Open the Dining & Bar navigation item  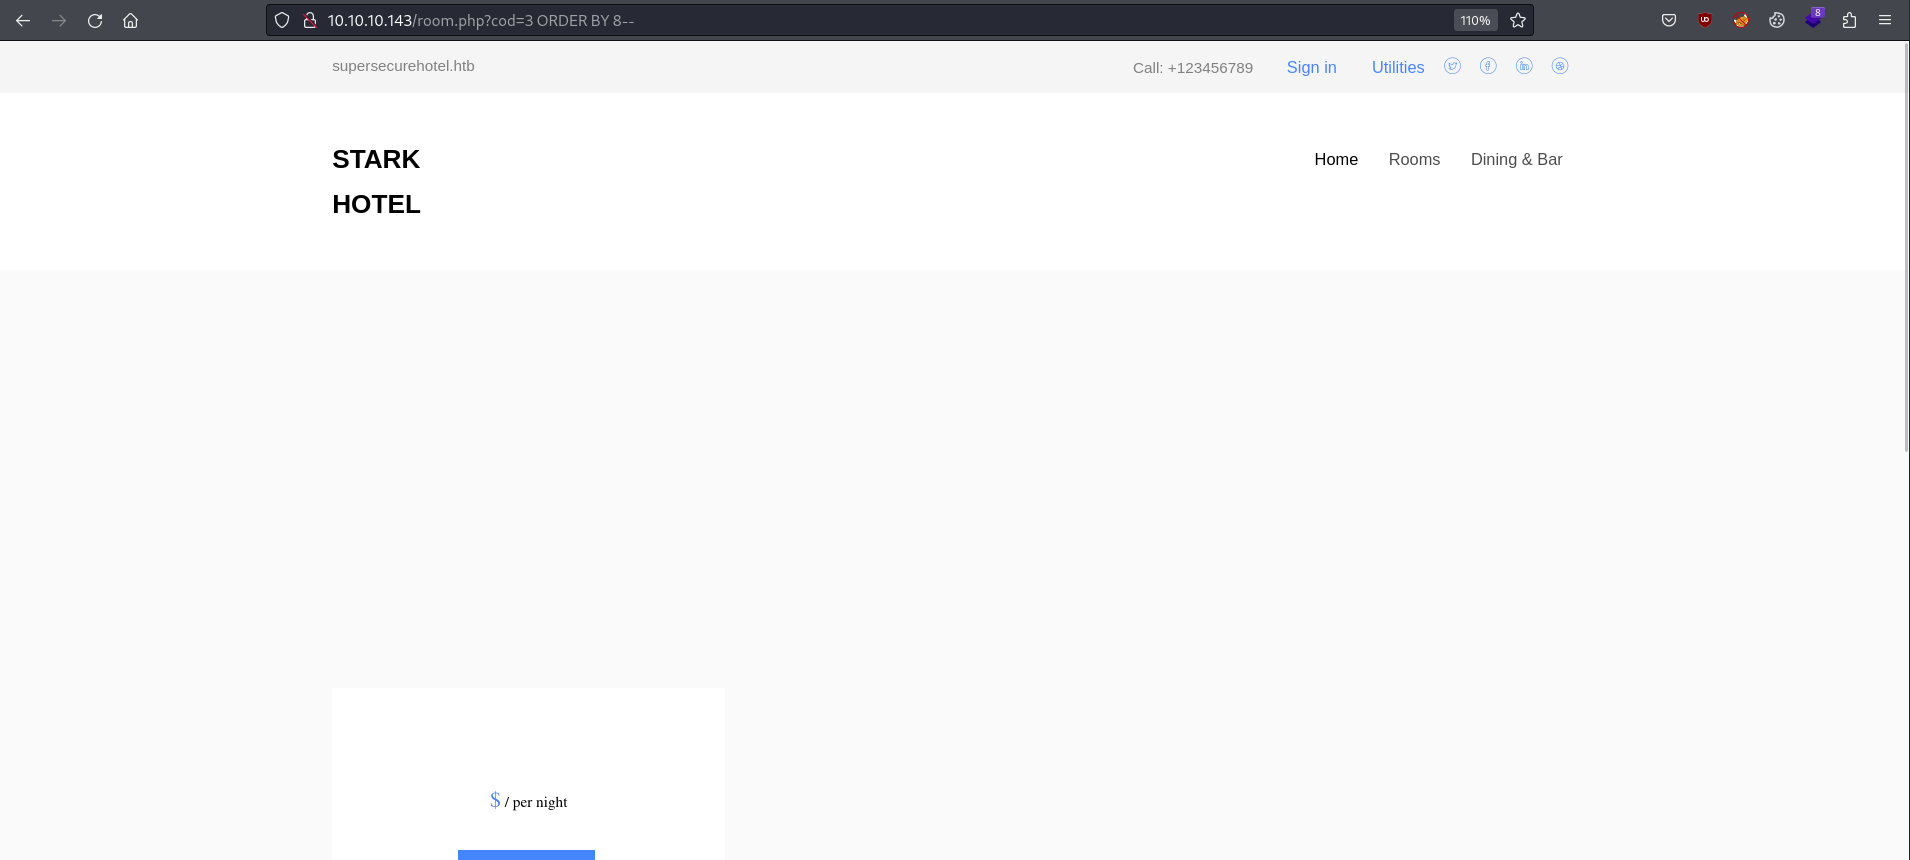(x=1516, y=159)
